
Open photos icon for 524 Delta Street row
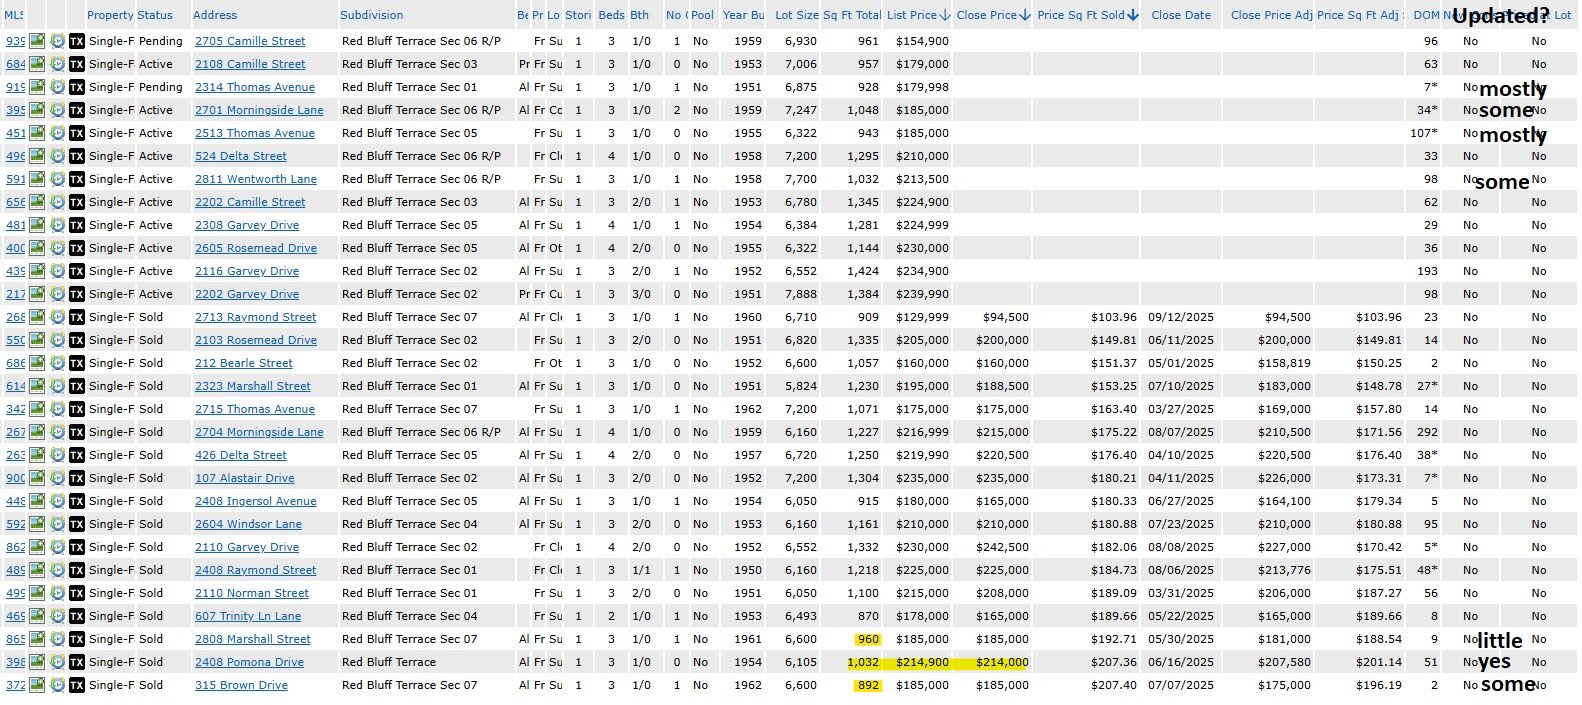pyautogui.click(x=37, y=156)
